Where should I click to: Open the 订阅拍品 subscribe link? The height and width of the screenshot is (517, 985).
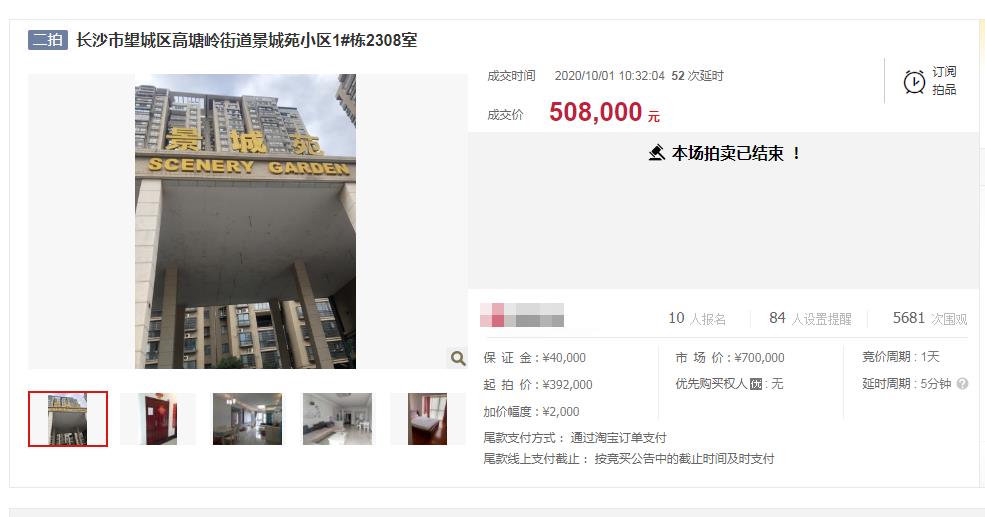click(944, 80)
